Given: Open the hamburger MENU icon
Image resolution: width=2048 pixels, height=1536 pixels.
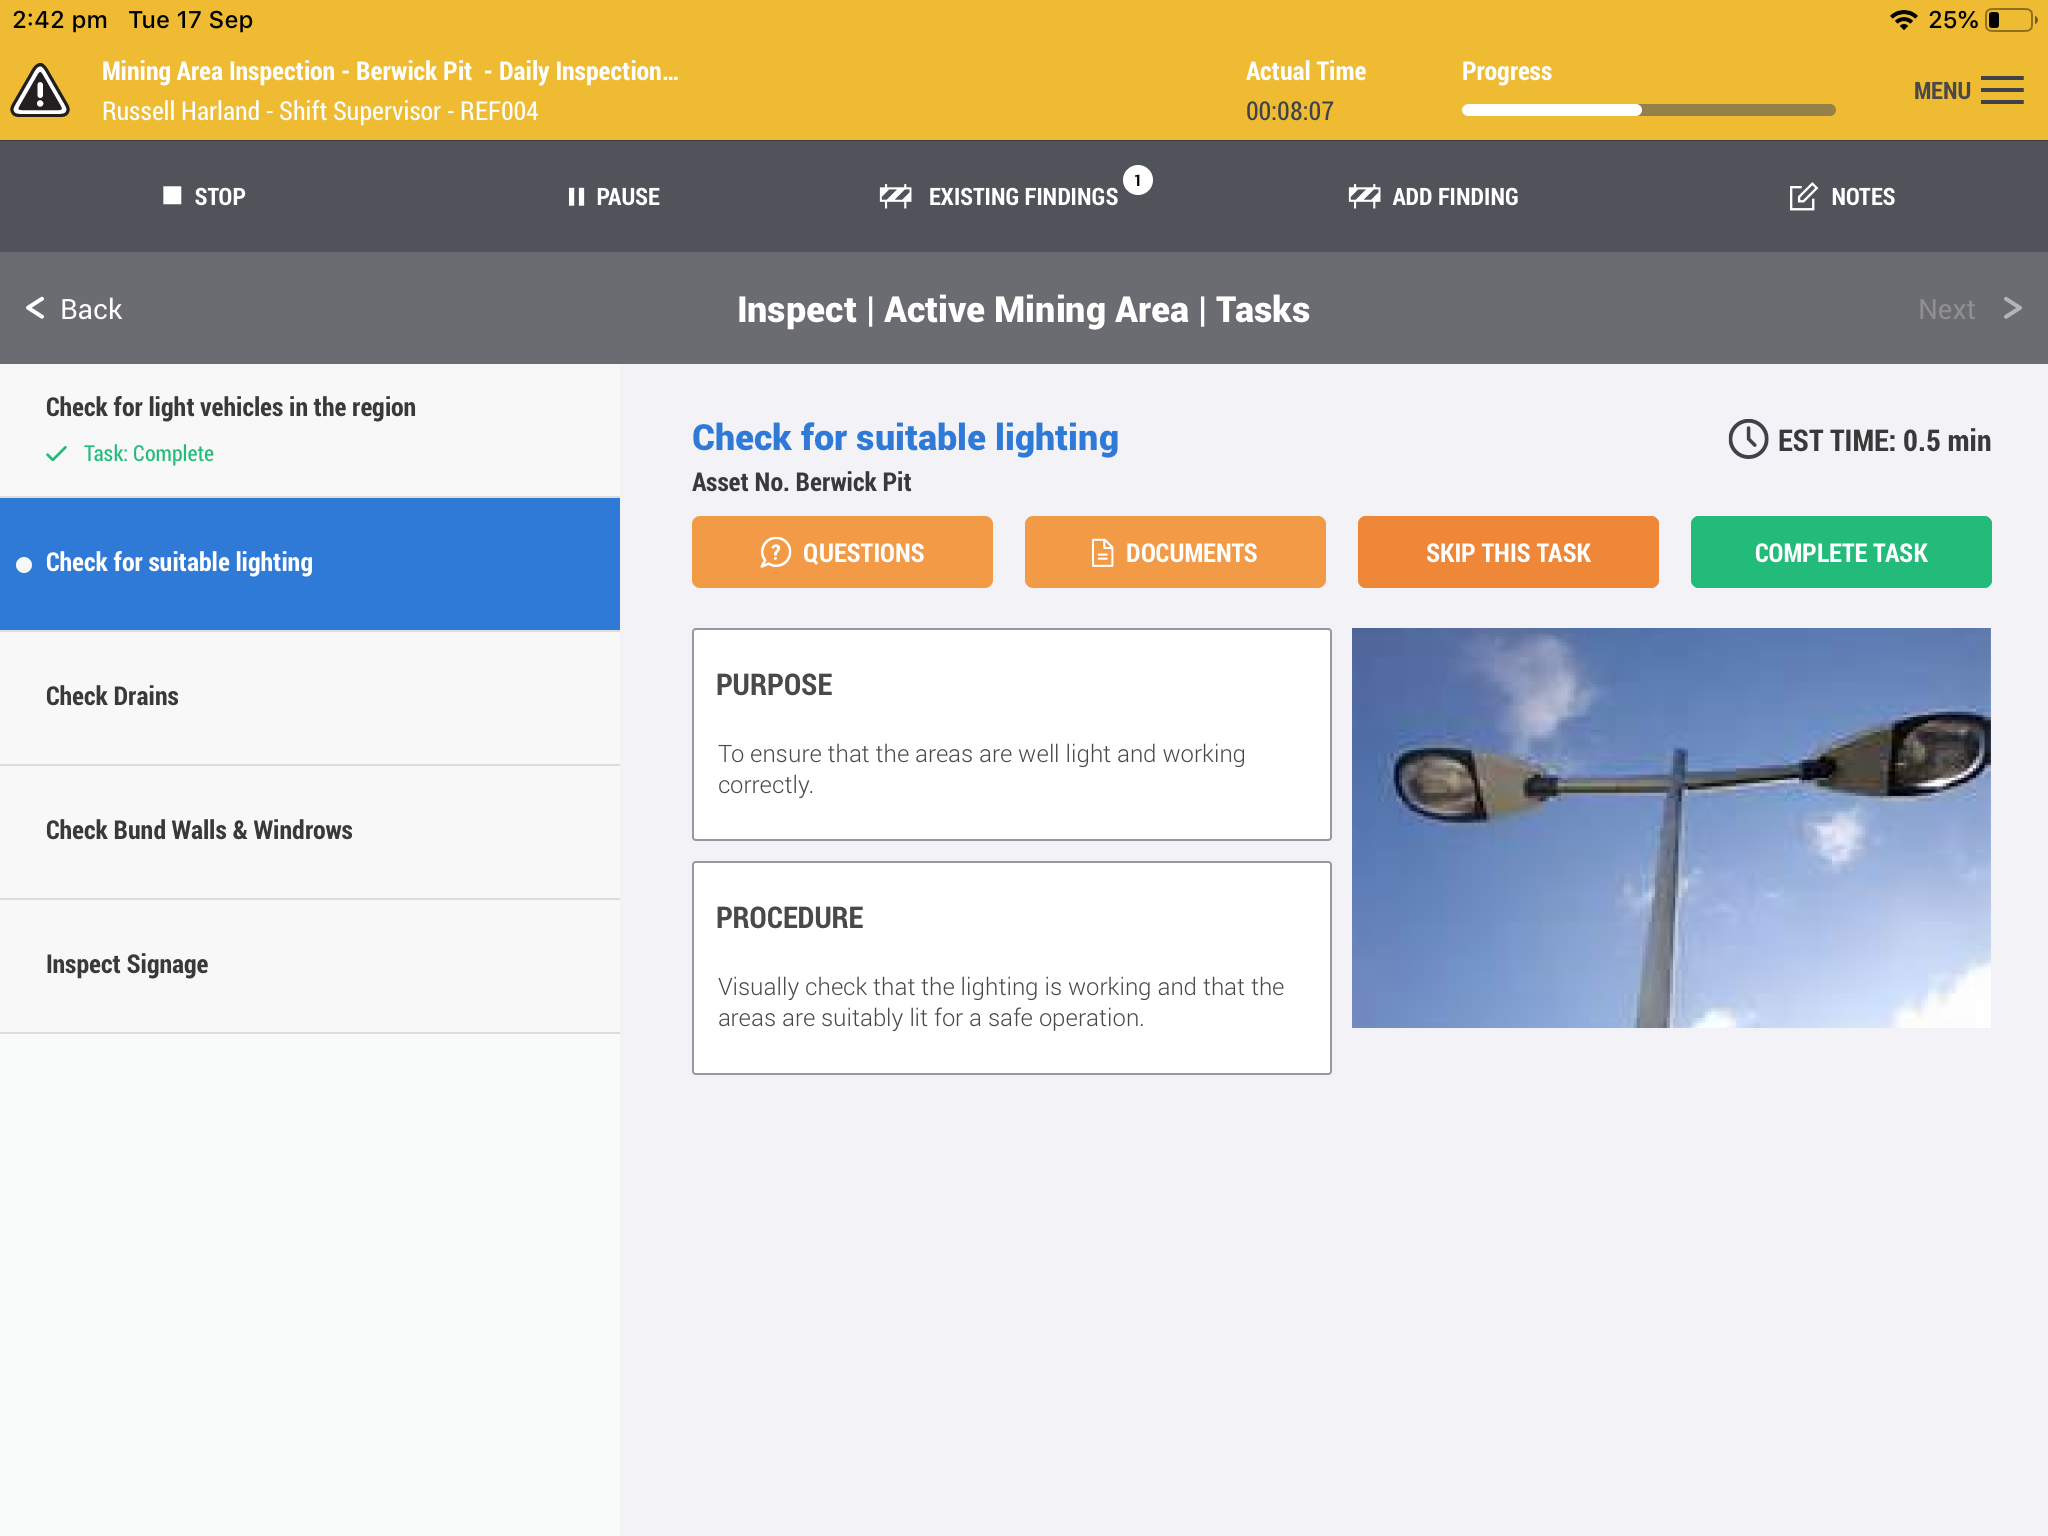Looking at the screenshot, I should 2001,91.
